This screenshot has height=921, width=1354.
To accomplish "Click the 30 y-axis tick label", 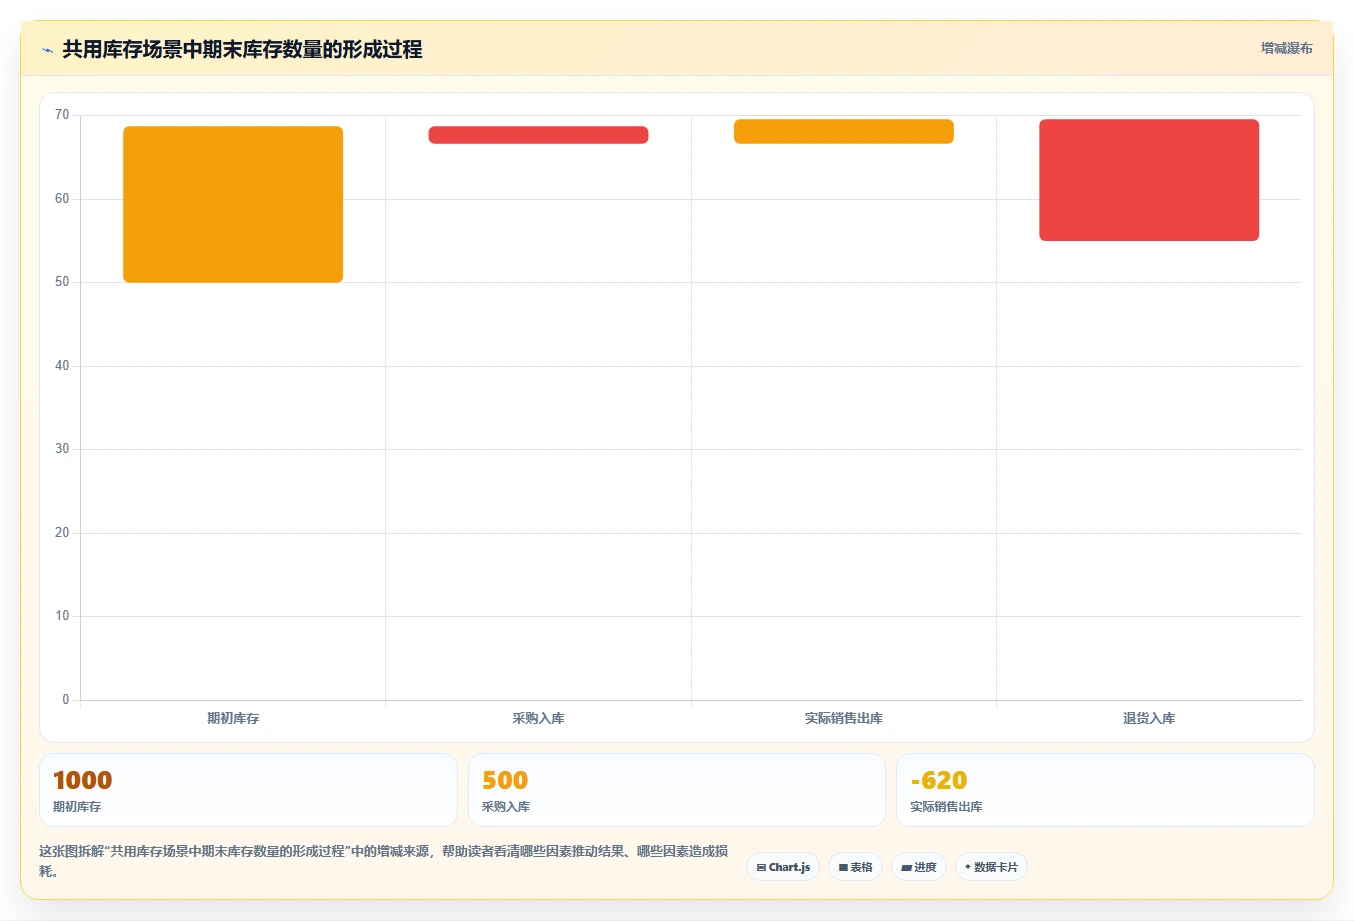I will click(62, 449).
